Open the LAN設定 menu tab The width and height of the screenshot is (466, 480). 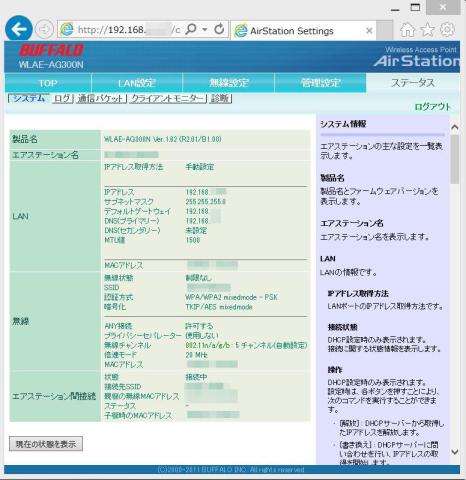click(x=137, y=83)
